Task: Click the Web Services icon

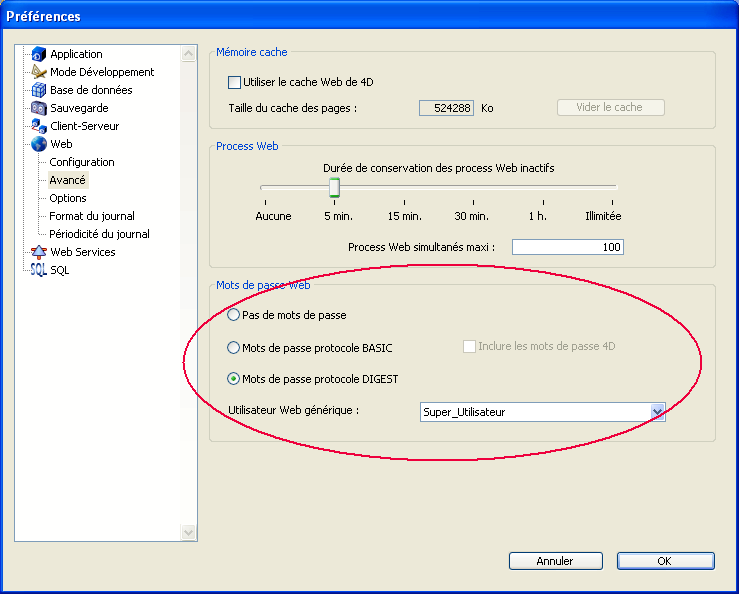Action: pos(39,252)
